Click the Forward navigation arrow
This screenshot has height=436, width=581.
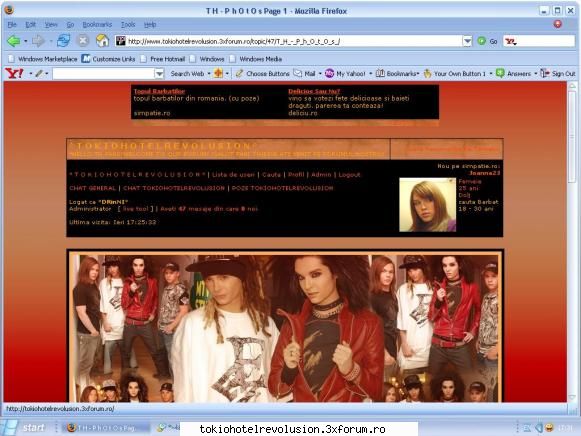pos(38,41)
